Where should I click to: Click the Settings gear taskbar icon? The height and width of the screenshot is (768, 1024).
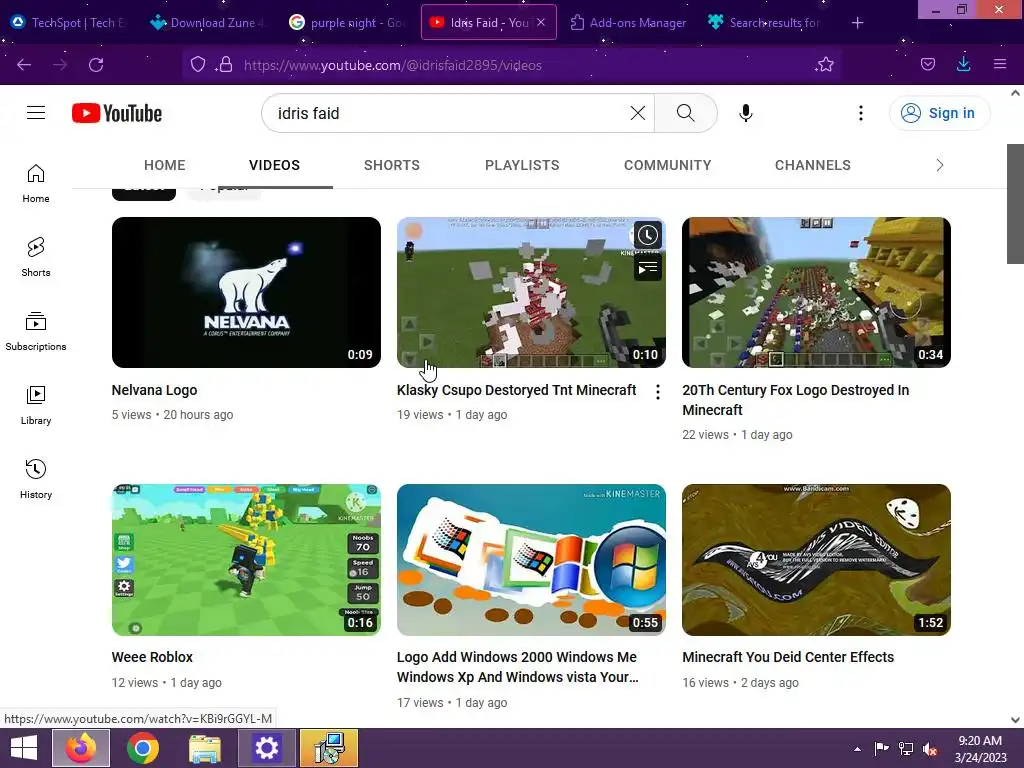point(266,748)
